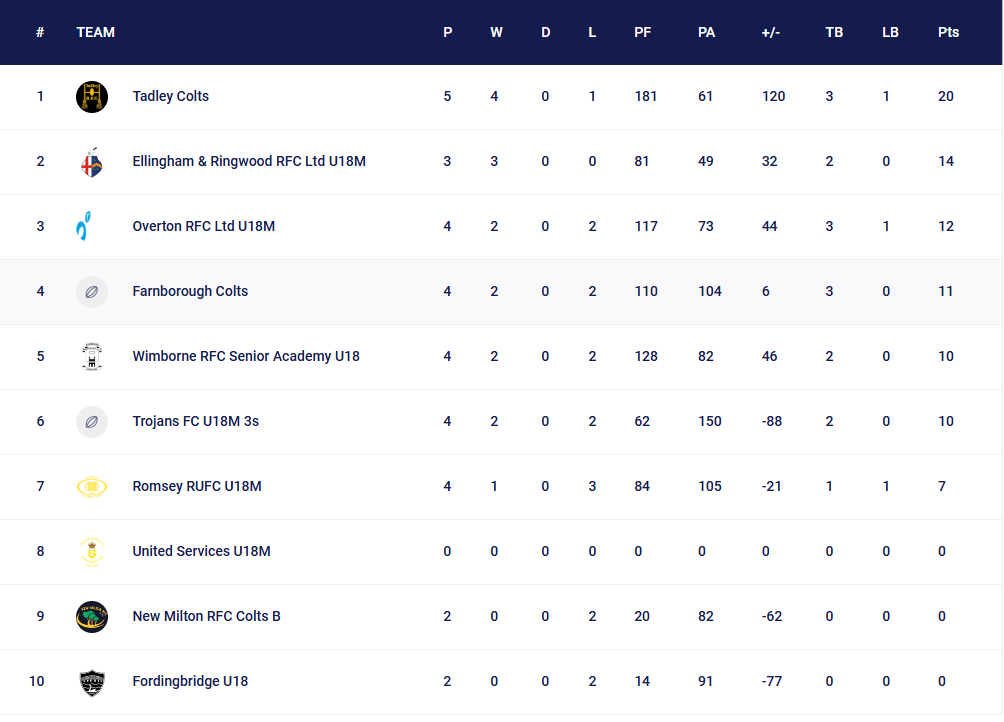Click the Fordingbridge U18 shield badge
This screenshot has width=1004, height=722.
[x=92, y=682]
